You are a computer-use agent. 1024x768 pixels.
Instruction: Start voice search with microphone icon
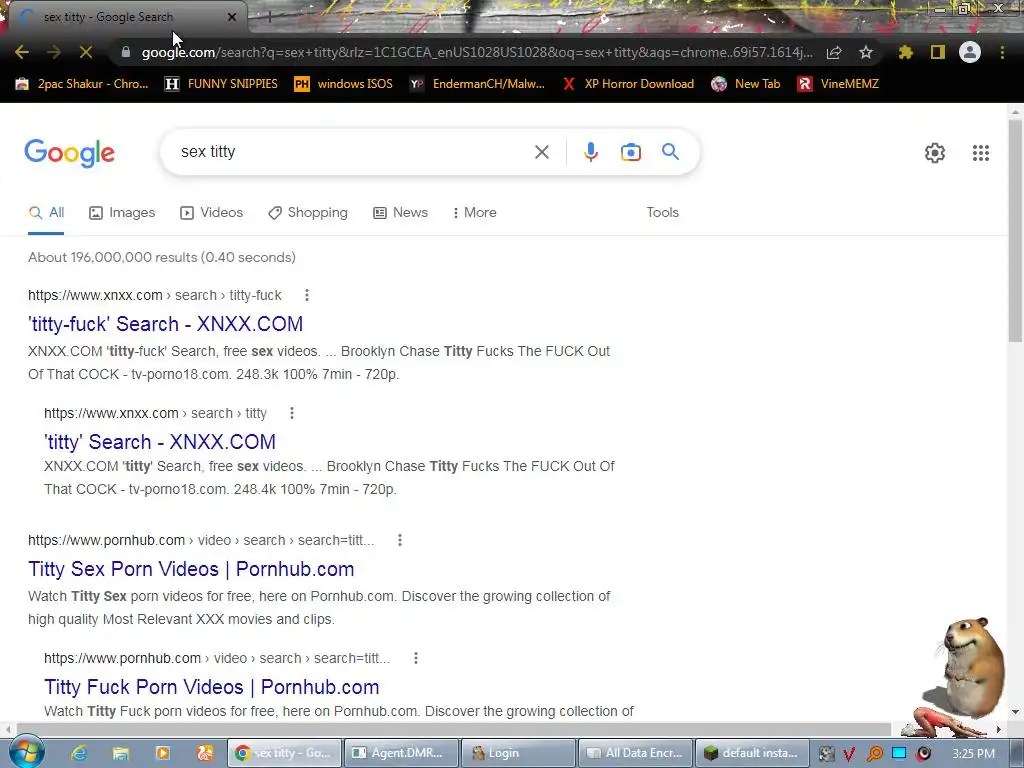click(590, 152)
